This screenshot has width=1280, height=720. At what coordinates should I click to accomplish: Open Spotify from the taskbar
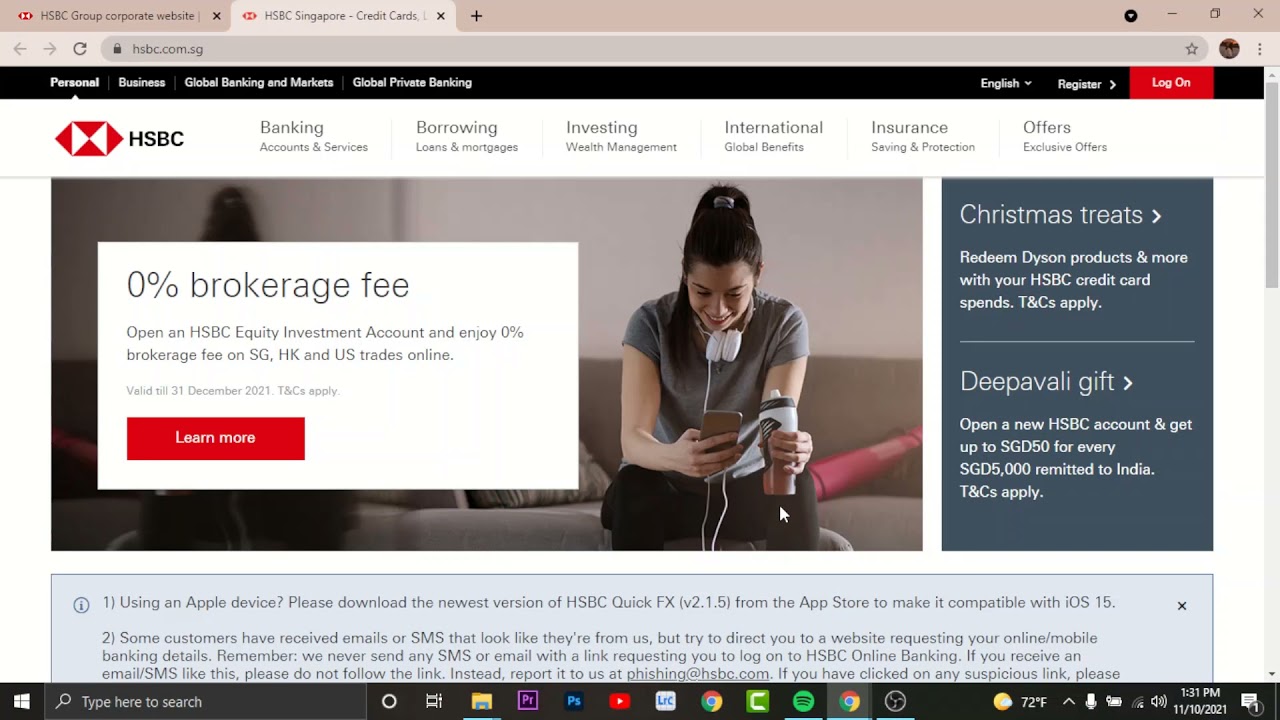pos(803,701)
